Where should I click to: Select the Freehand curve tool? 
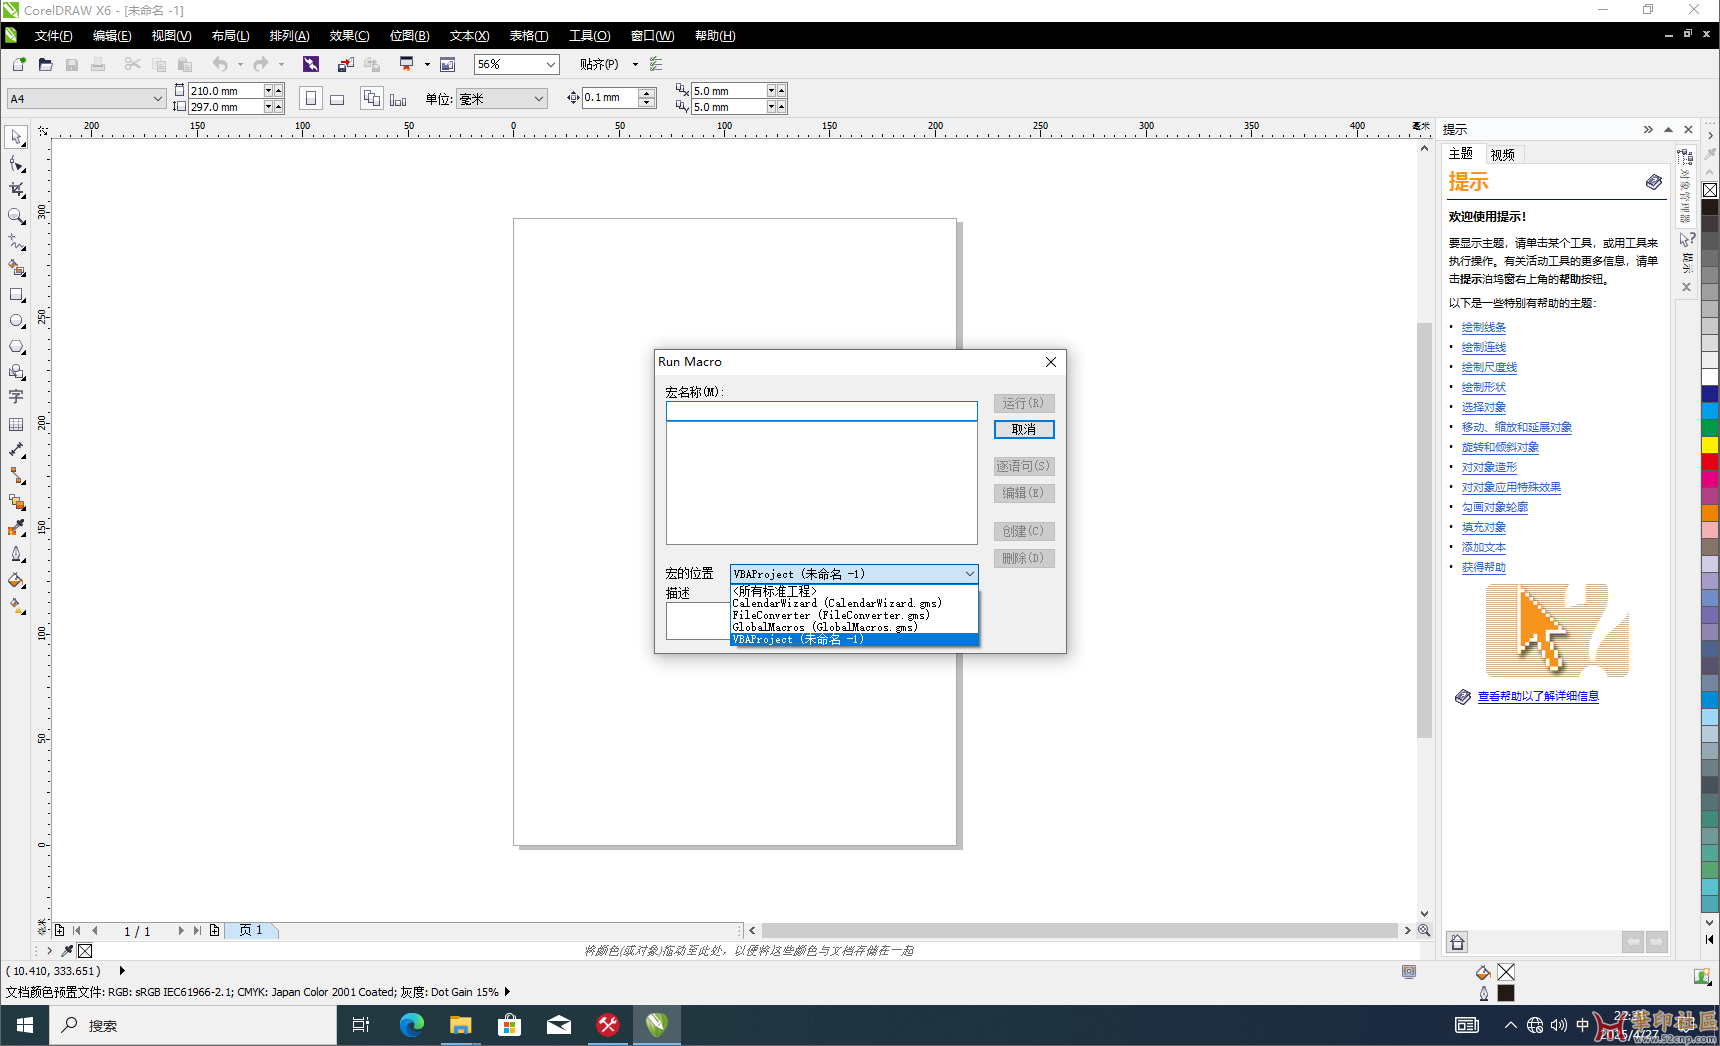tap(17, 242)
